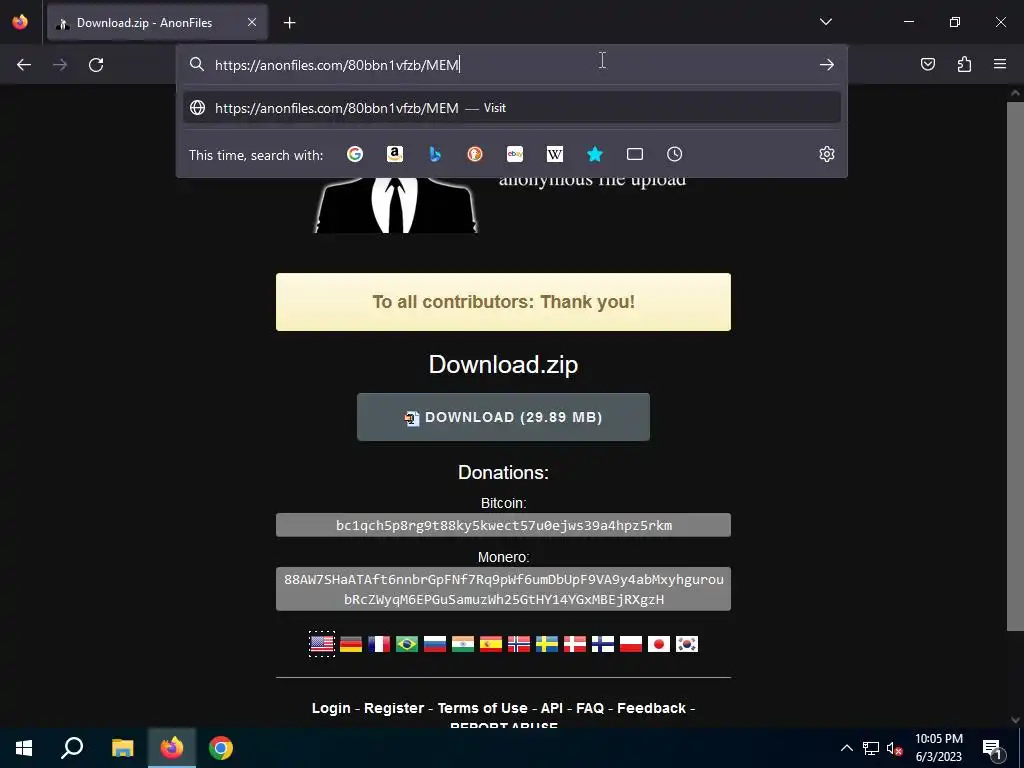Viewport: 1024px width, 768px height.
Task: Click the page vertical scrollbar thumb
Action: [x=1015, y=366]
